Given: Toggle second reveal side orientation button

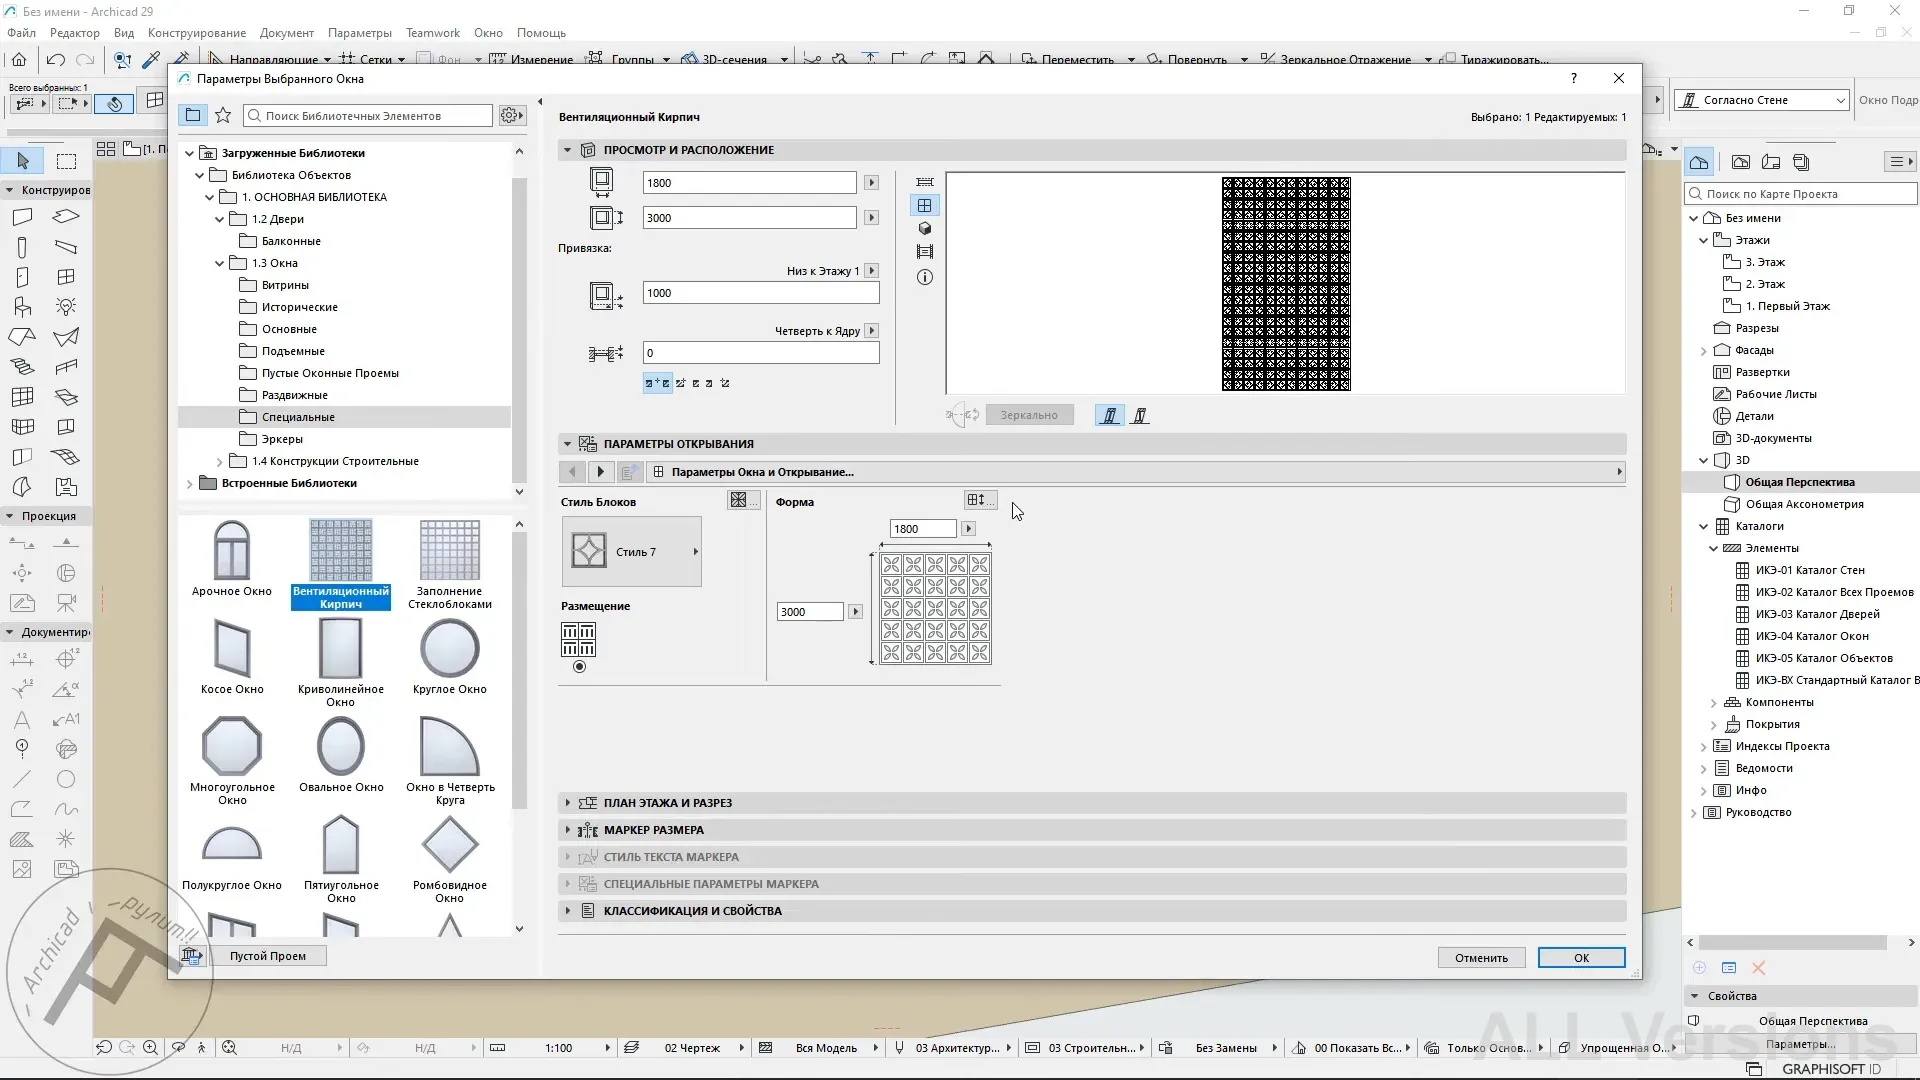Looking at the screenshot, I should [x=1140, y=415].
